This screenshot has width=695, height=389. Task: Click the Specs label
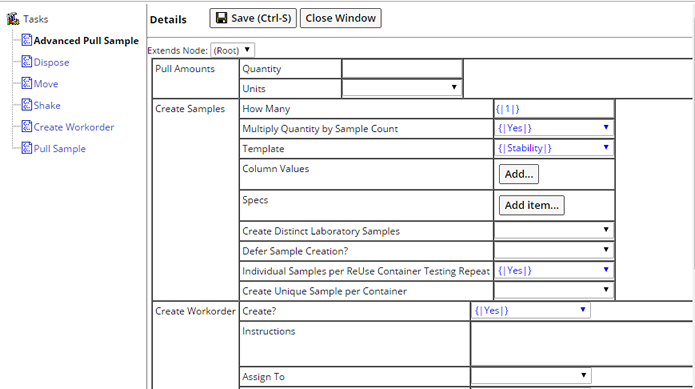[255, 200]
